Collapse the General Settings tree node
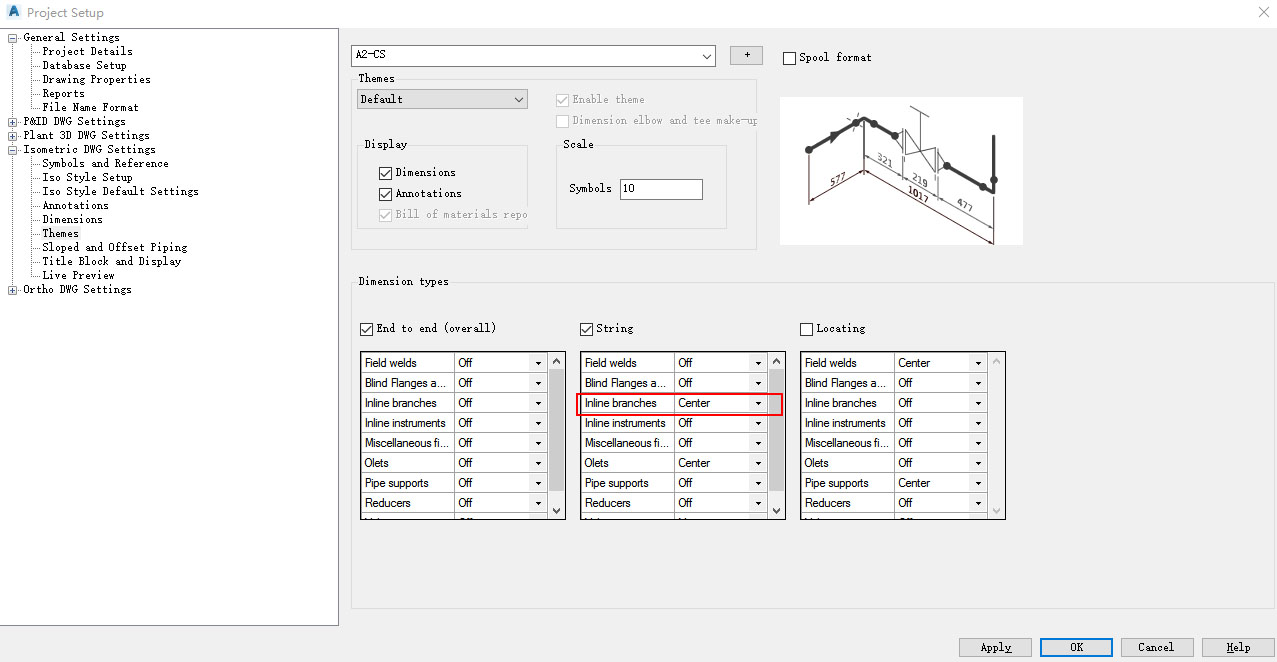 pos(13,38)
